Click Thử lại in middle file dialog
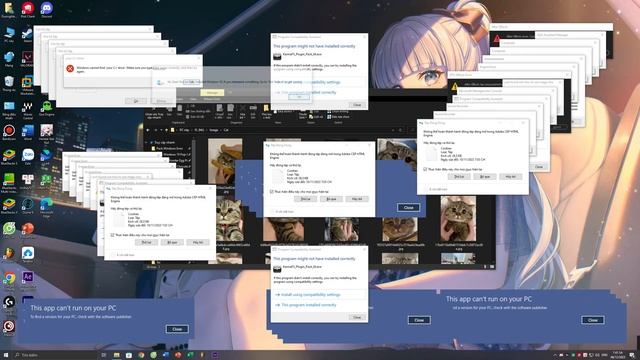Image resolution: width=640 pixels, height=360 pixels. [x=305, y=199]
